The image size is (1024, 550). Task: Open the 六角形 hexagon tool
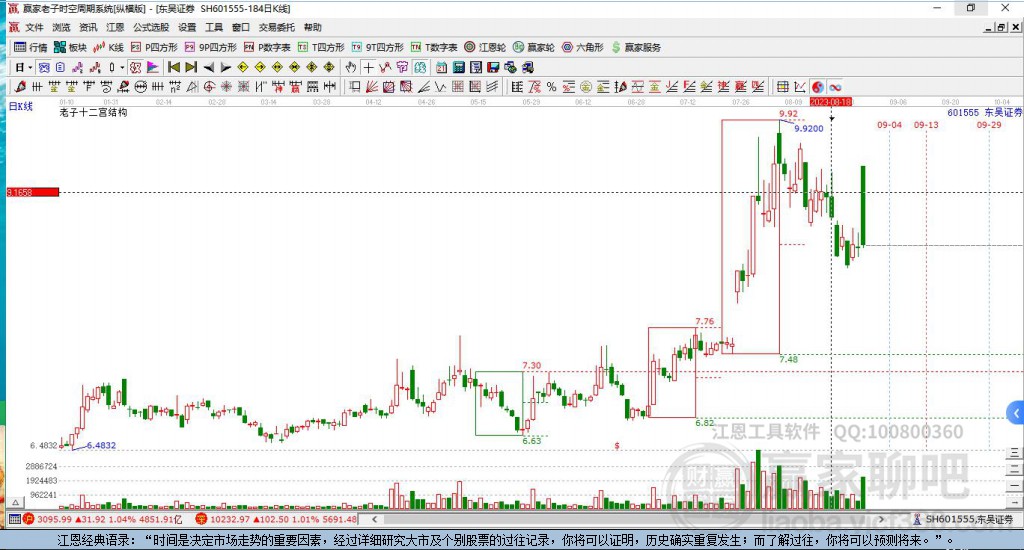point(583,47)
